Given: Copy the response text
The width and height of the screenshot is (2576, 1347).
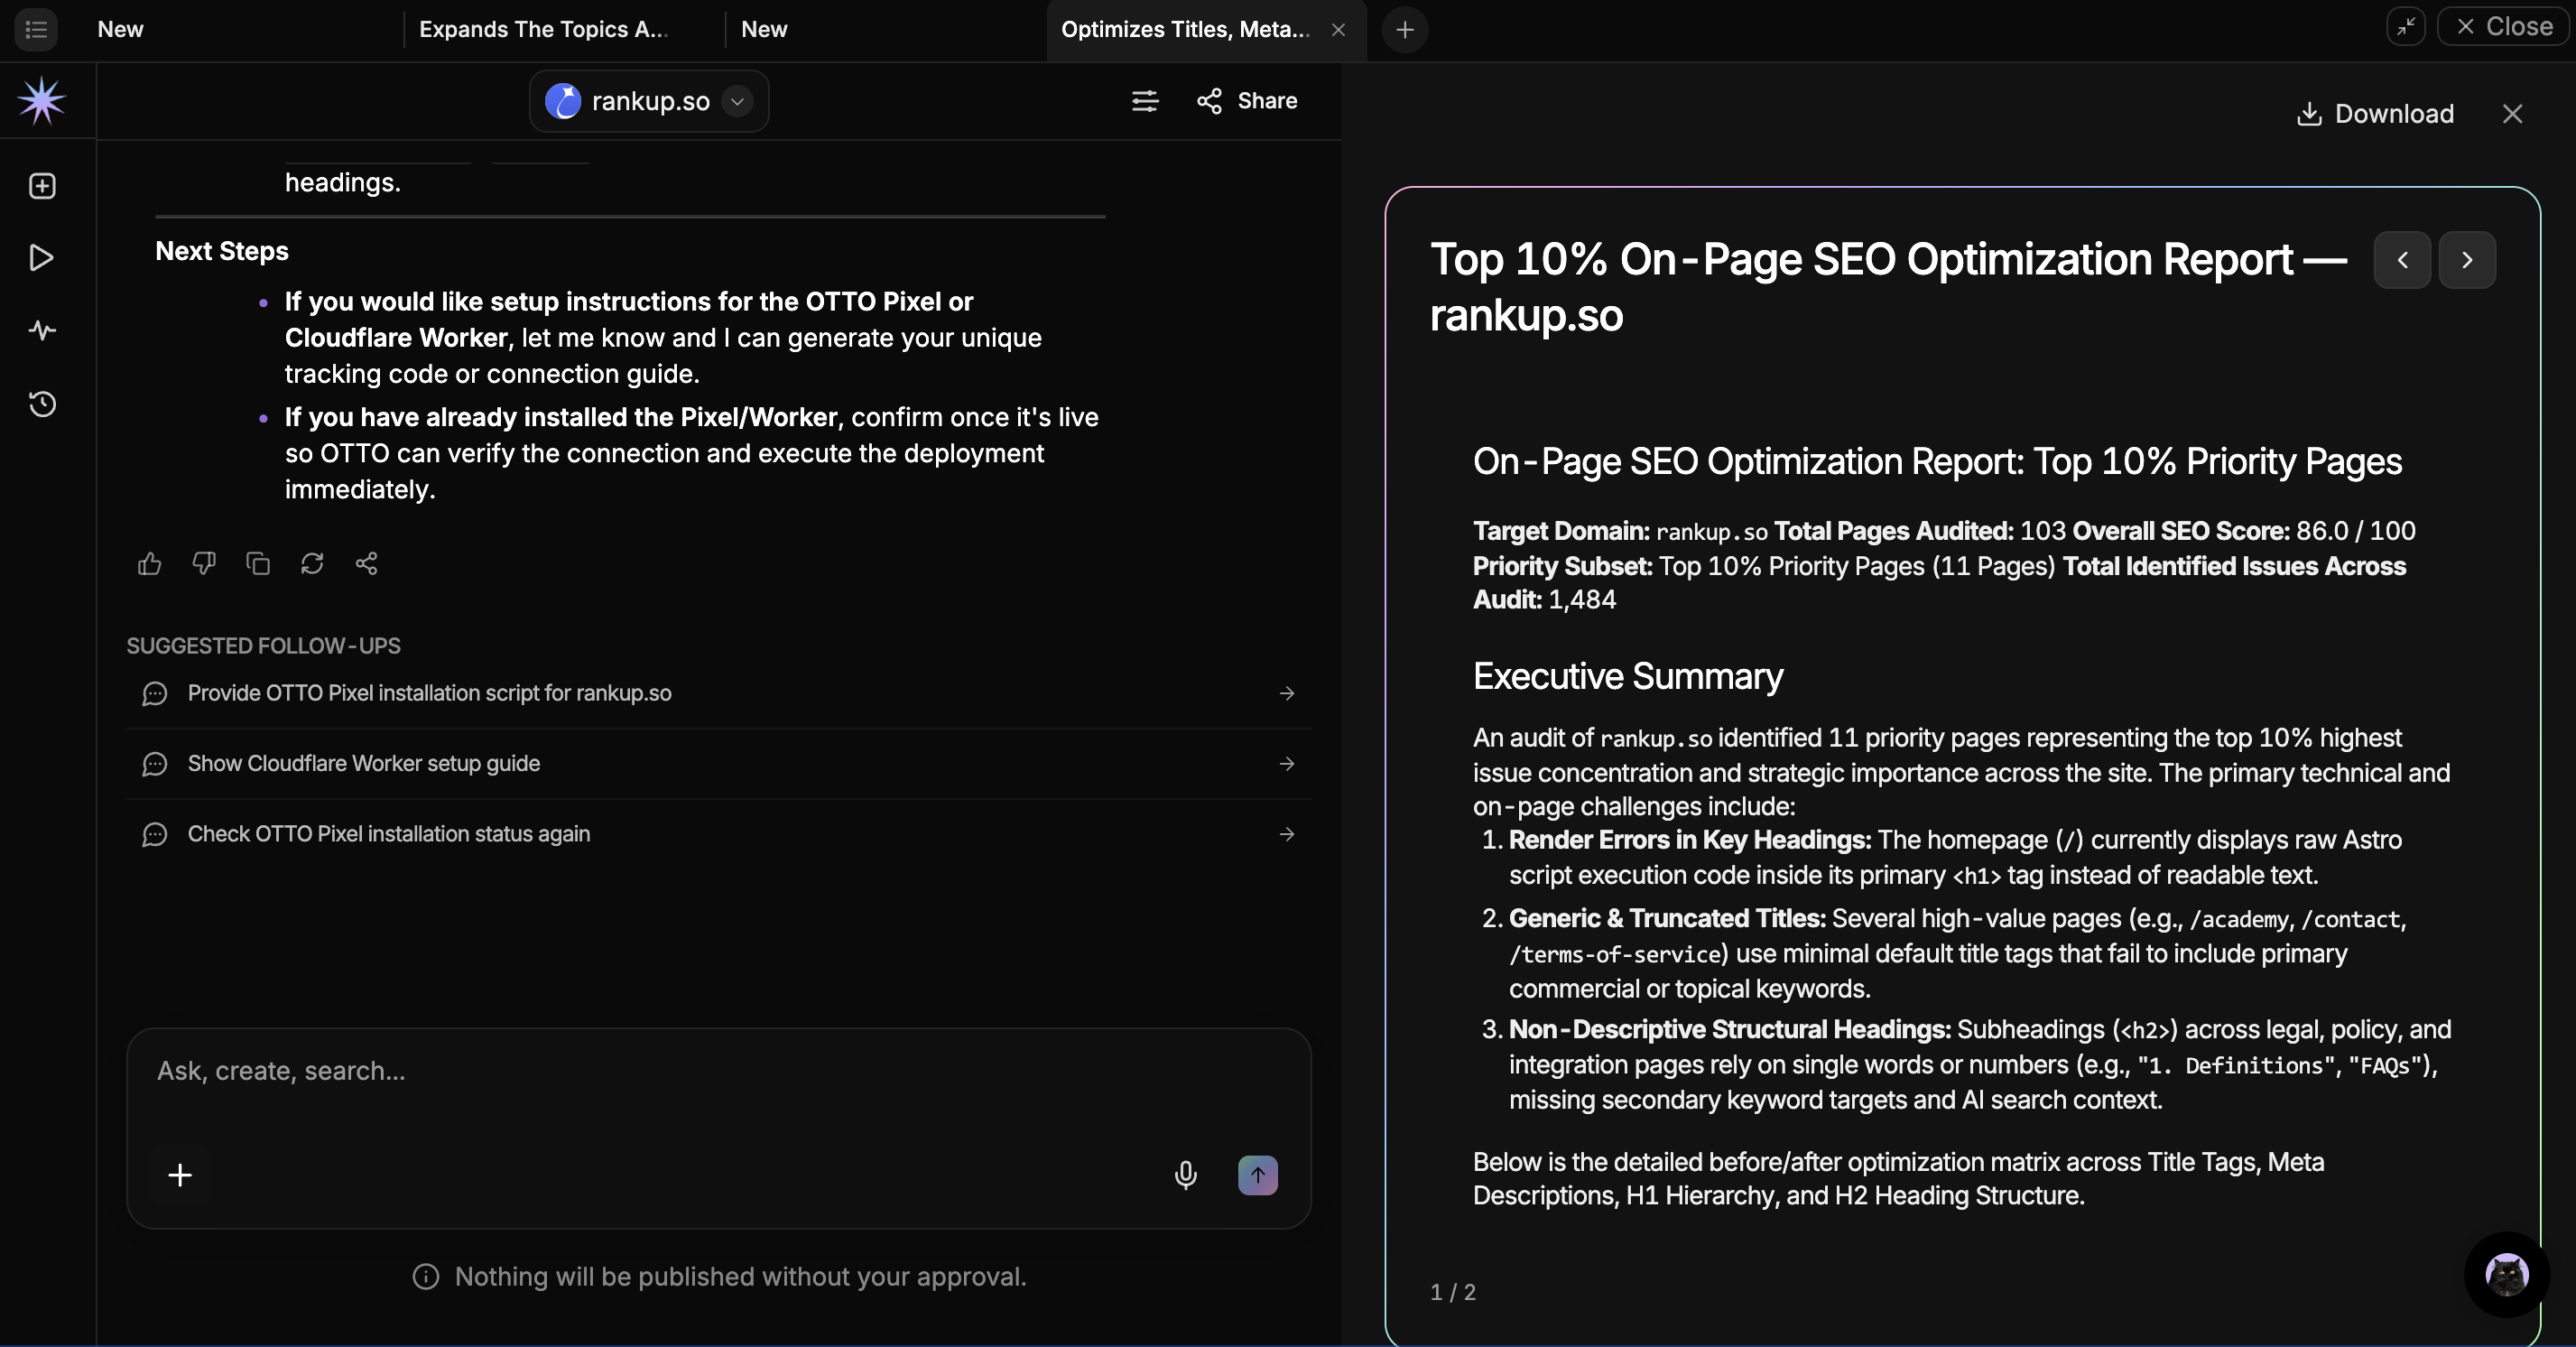Looking at the screenshot, I should tap(258, 564).
